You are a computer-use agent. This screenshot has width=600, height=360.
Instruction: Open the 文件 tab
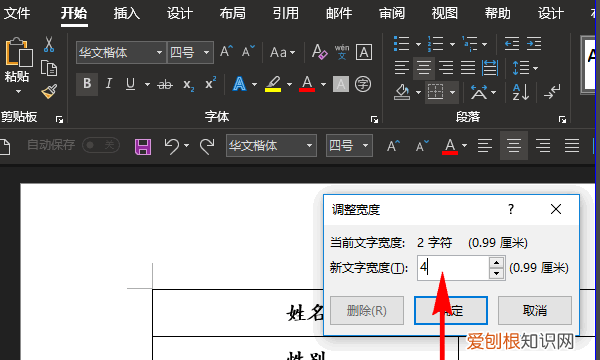(16, 13)
